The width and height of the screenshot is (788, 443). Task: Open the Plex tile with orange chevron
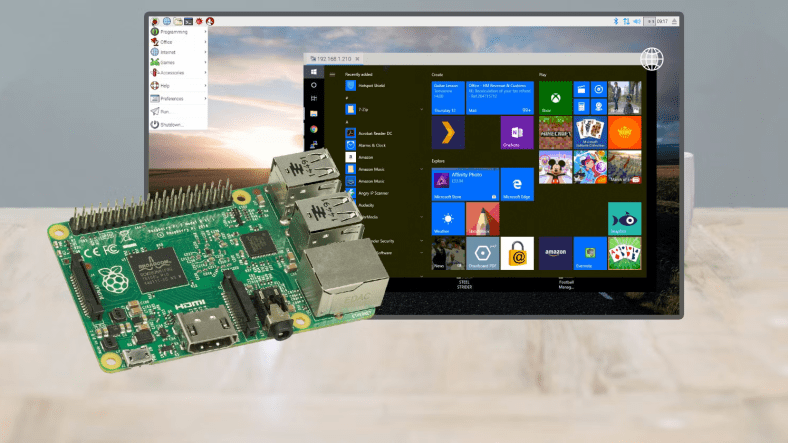click(x=448, y=133)
